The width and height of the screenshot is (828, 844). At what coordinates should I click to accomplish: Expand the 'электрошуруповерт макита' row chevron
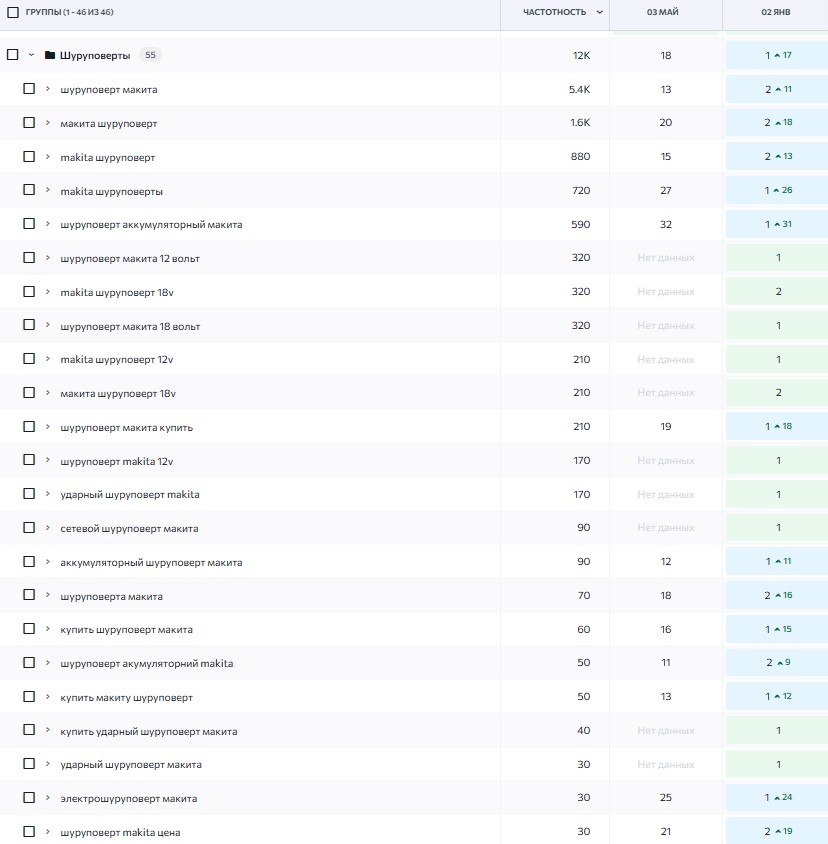47,798
